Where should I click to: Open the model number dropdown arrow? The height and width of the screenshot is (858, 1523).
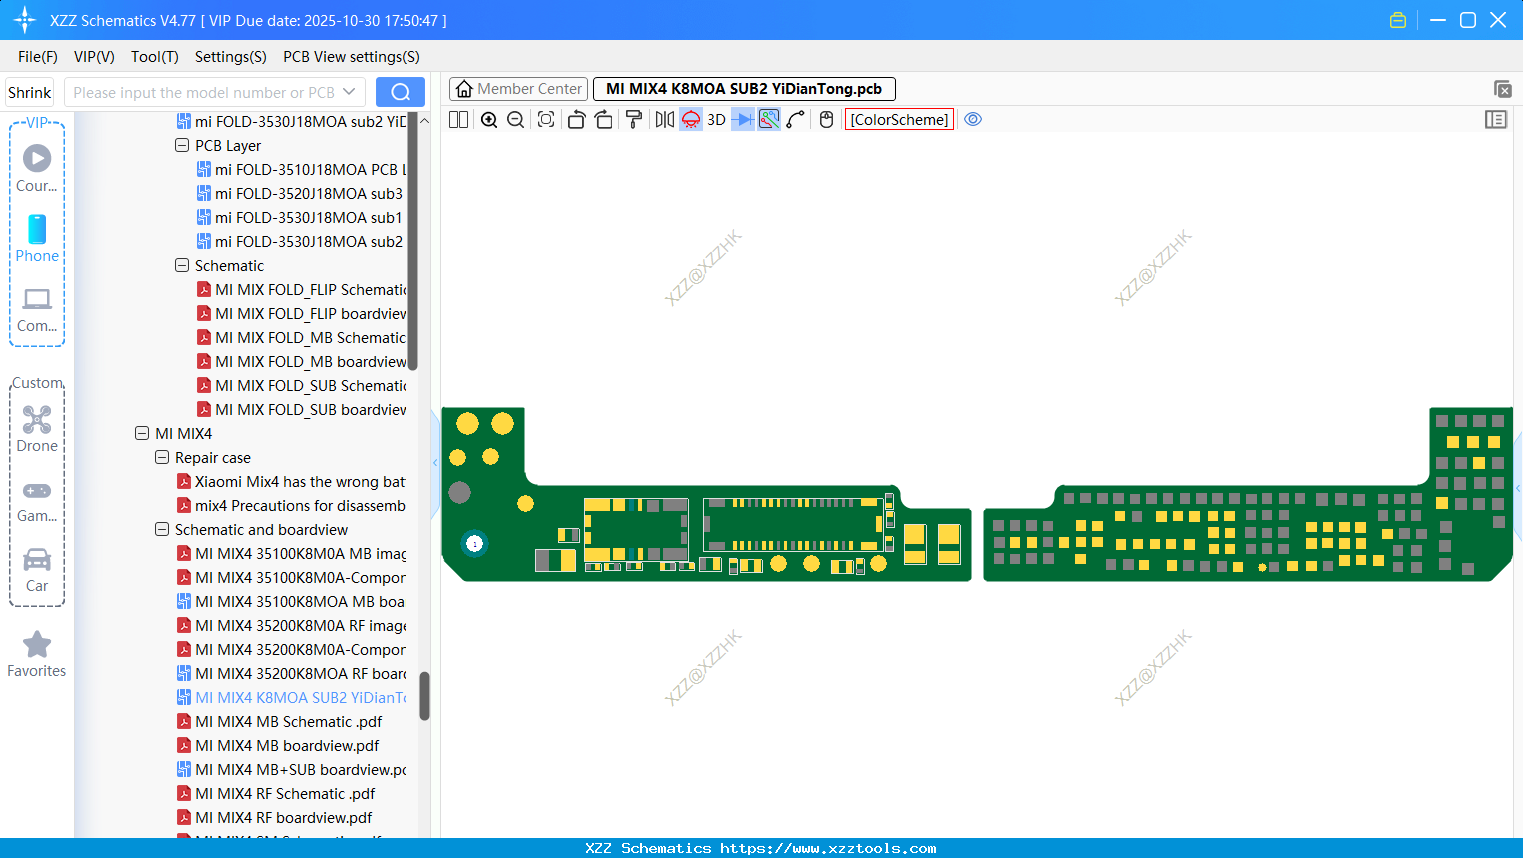(x=349, y=92)
